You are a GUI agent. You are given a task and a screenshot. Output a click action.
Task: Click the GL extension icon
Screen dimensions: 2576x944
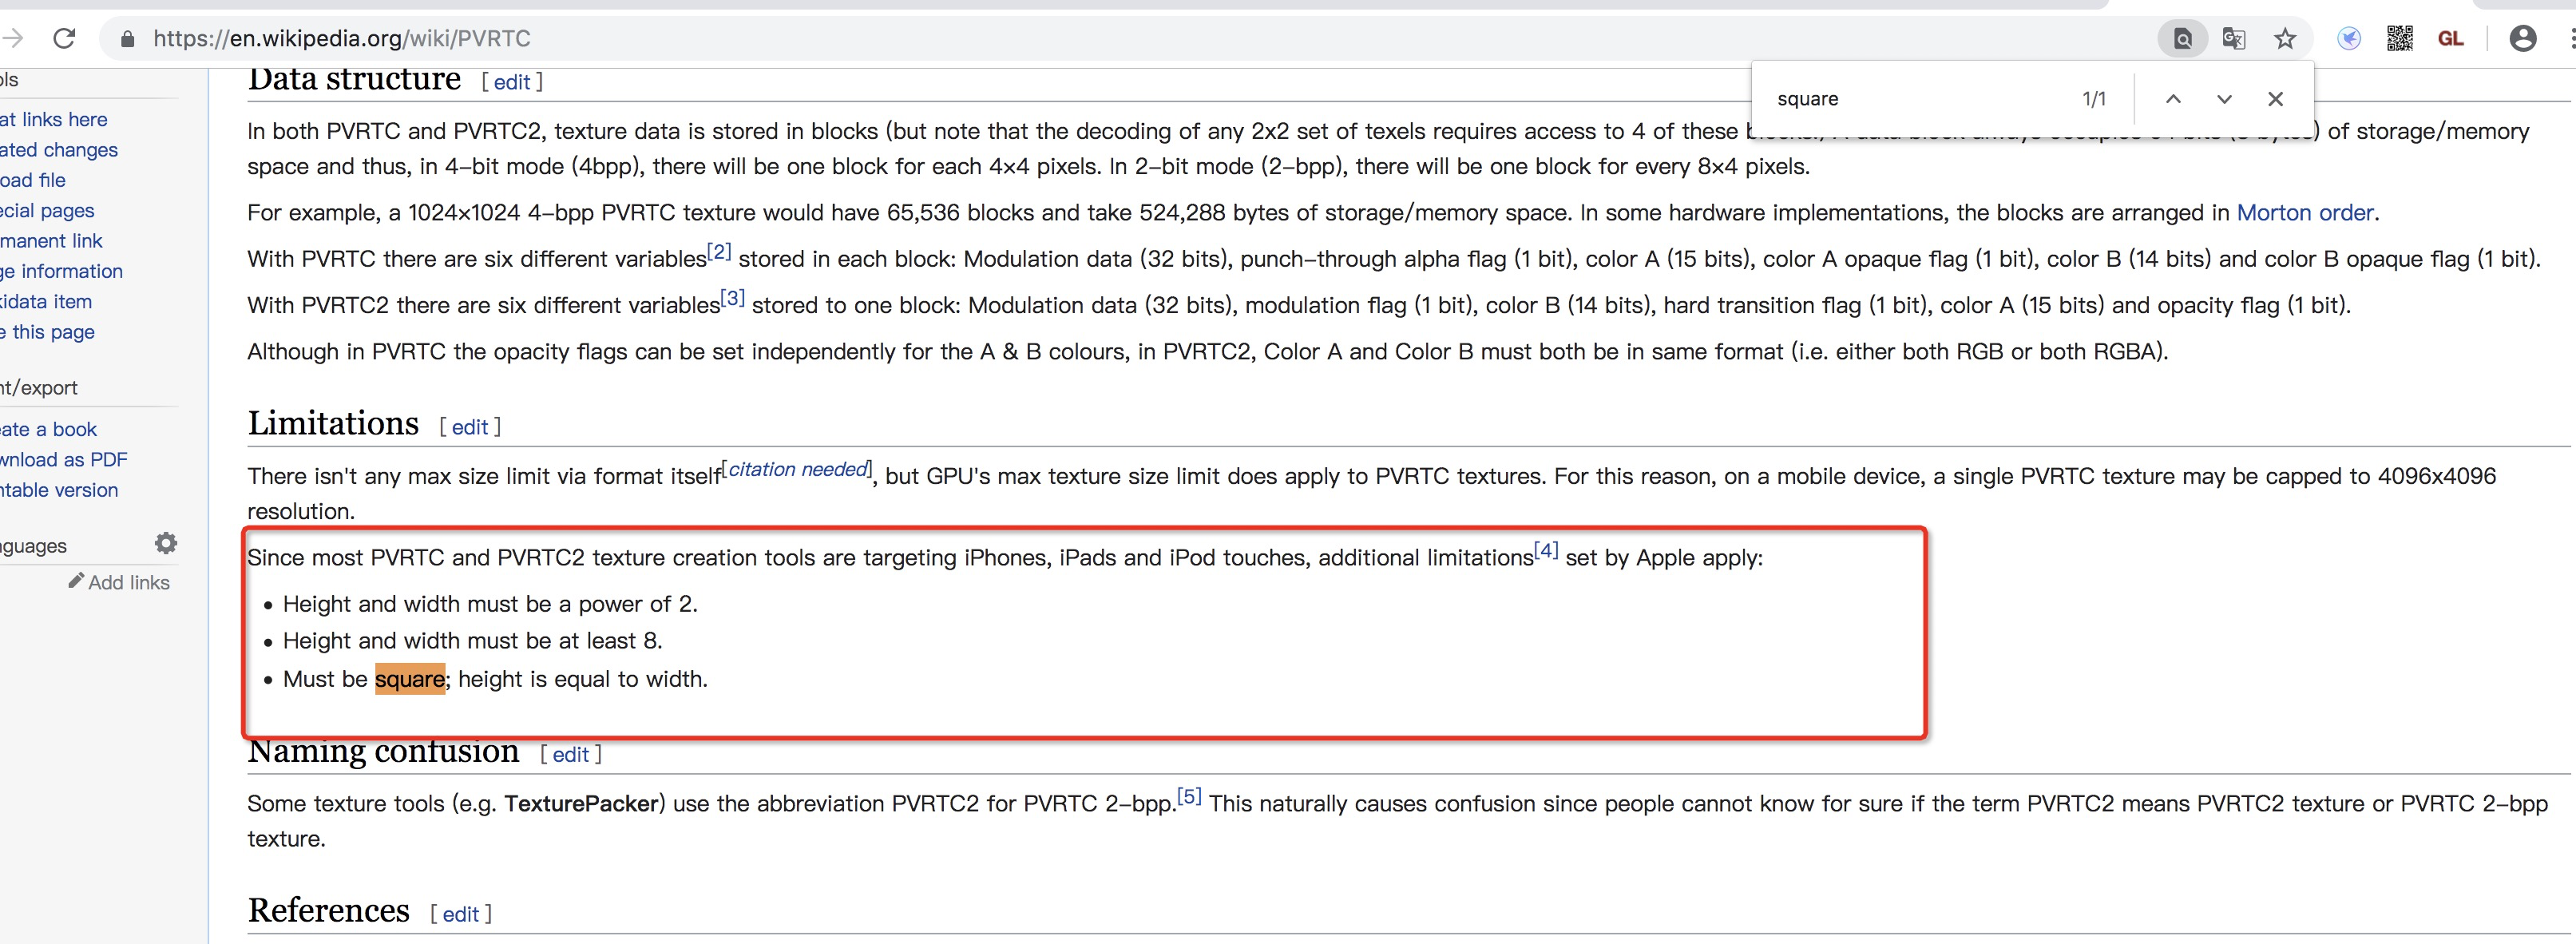tap(2450, 39)
